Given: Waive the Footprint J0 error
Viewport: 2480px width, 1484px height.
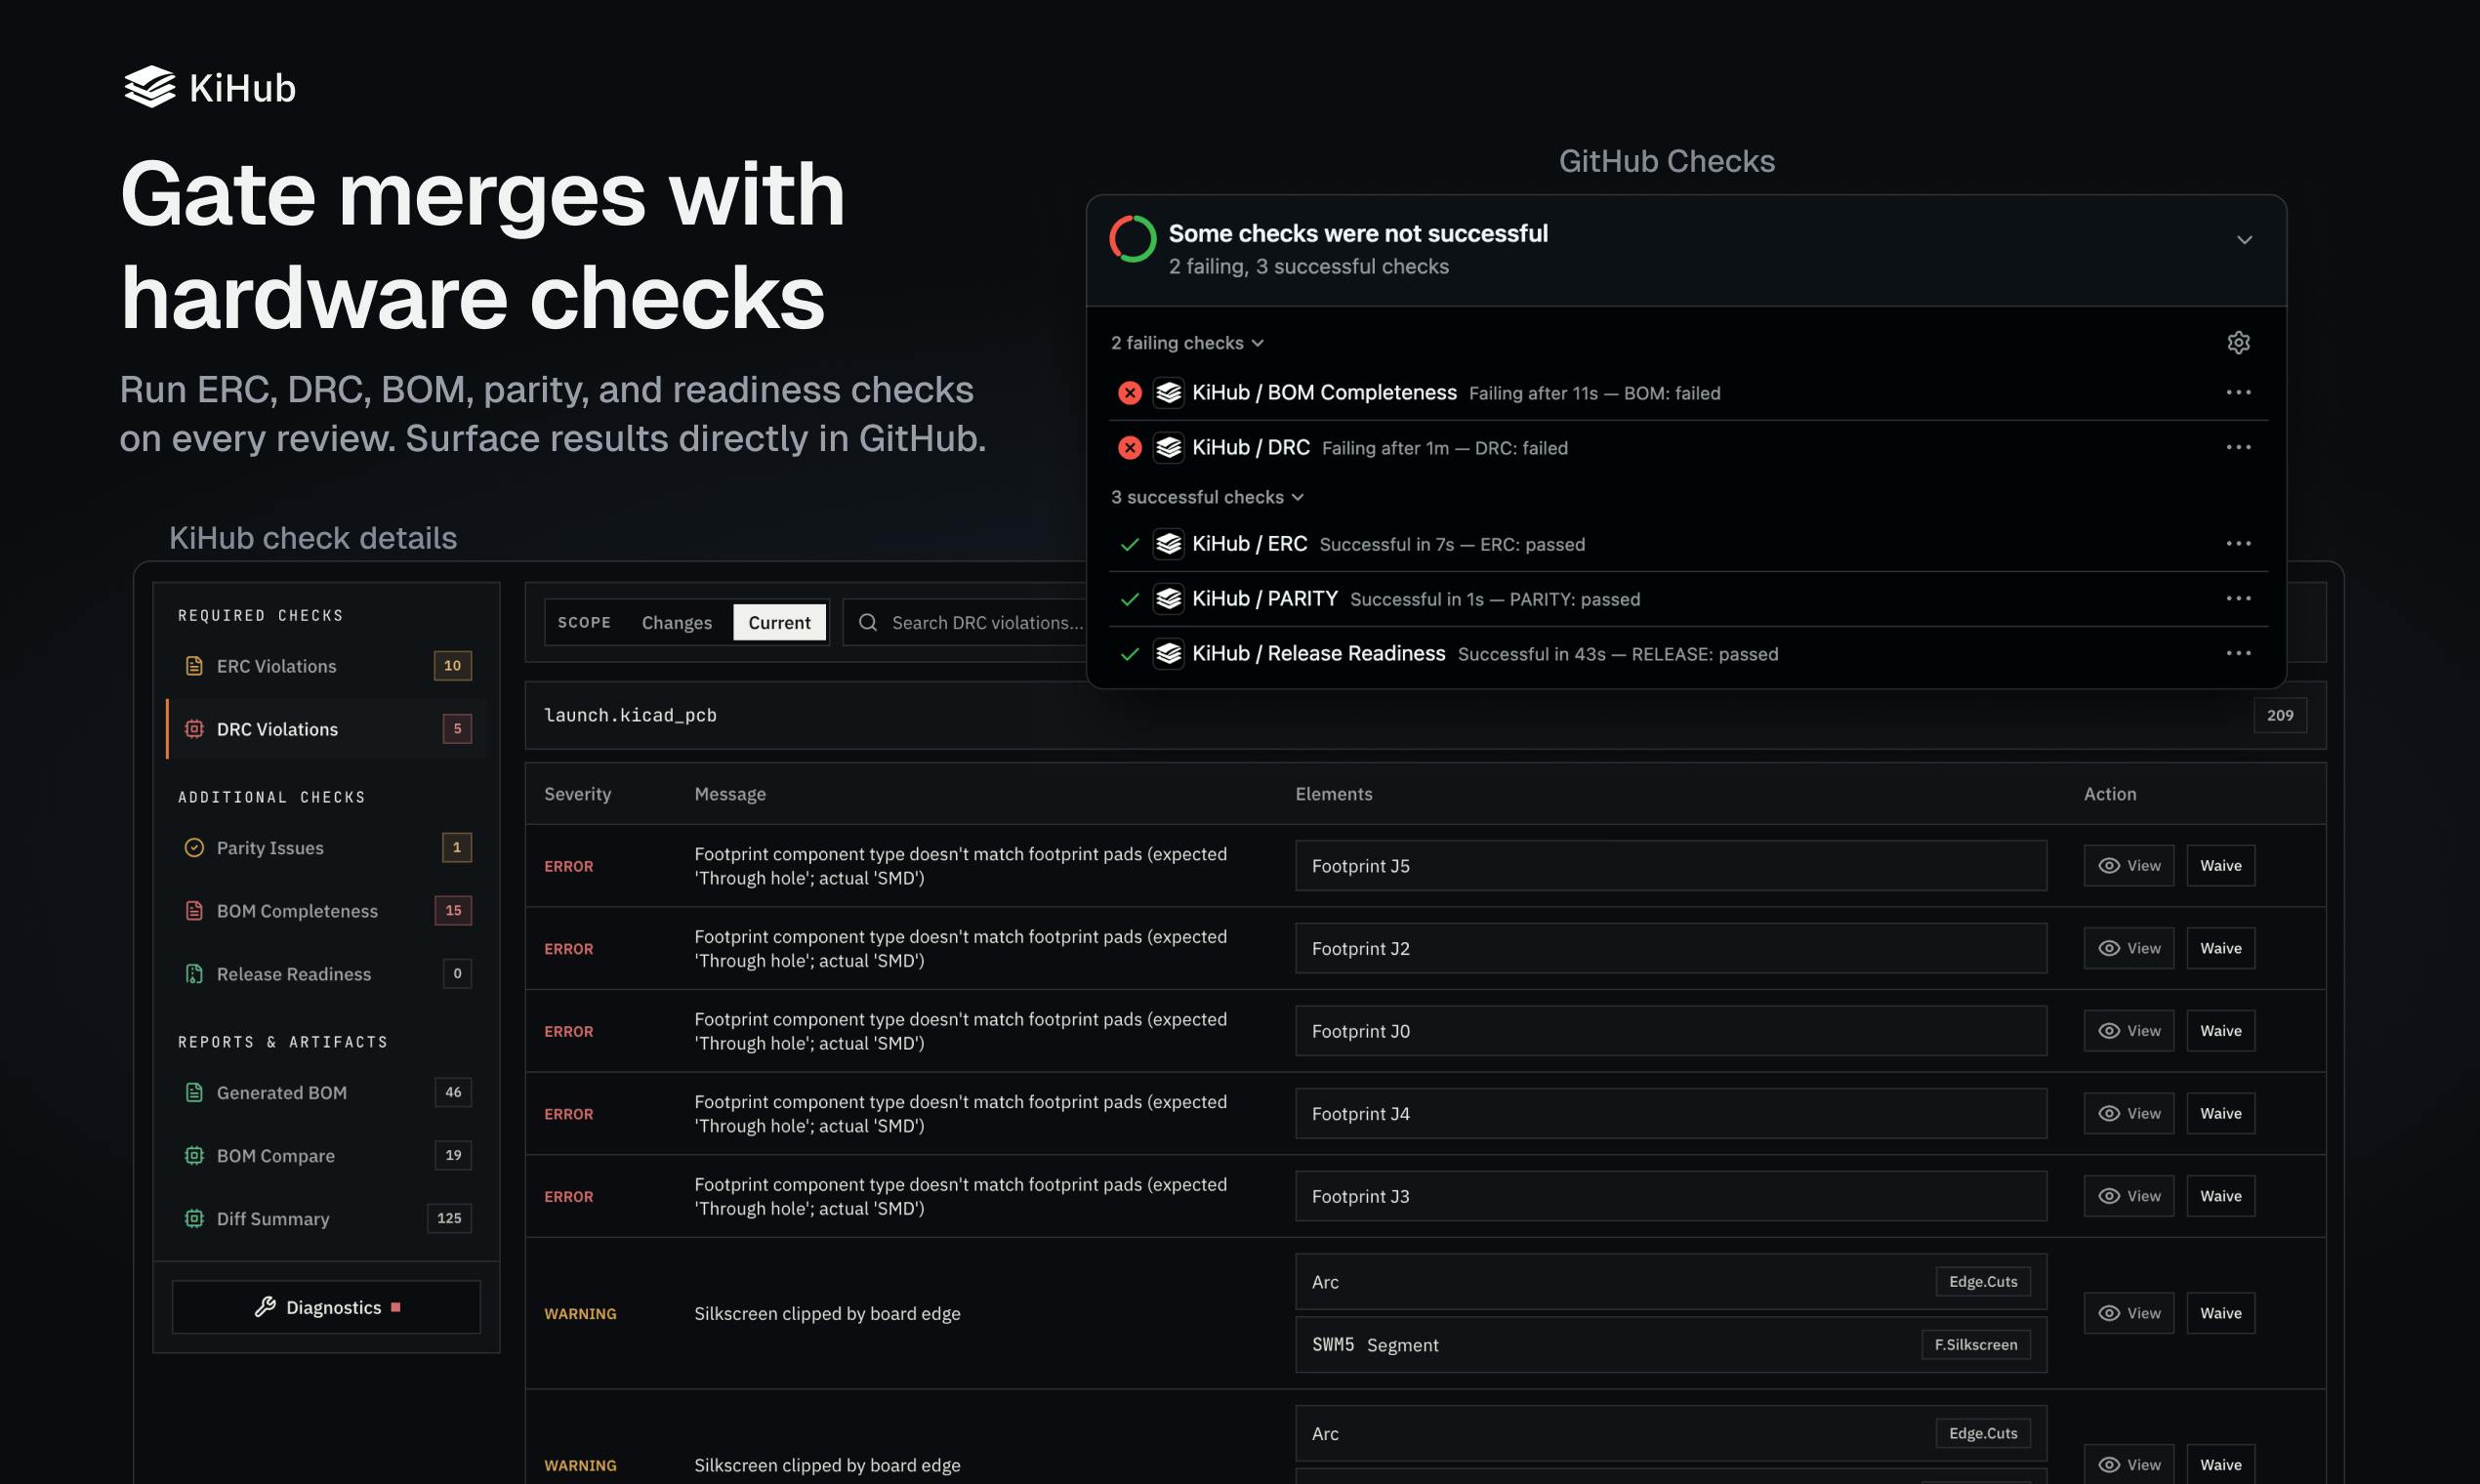Looking at the screenshot, I should coord(2220,1030).
